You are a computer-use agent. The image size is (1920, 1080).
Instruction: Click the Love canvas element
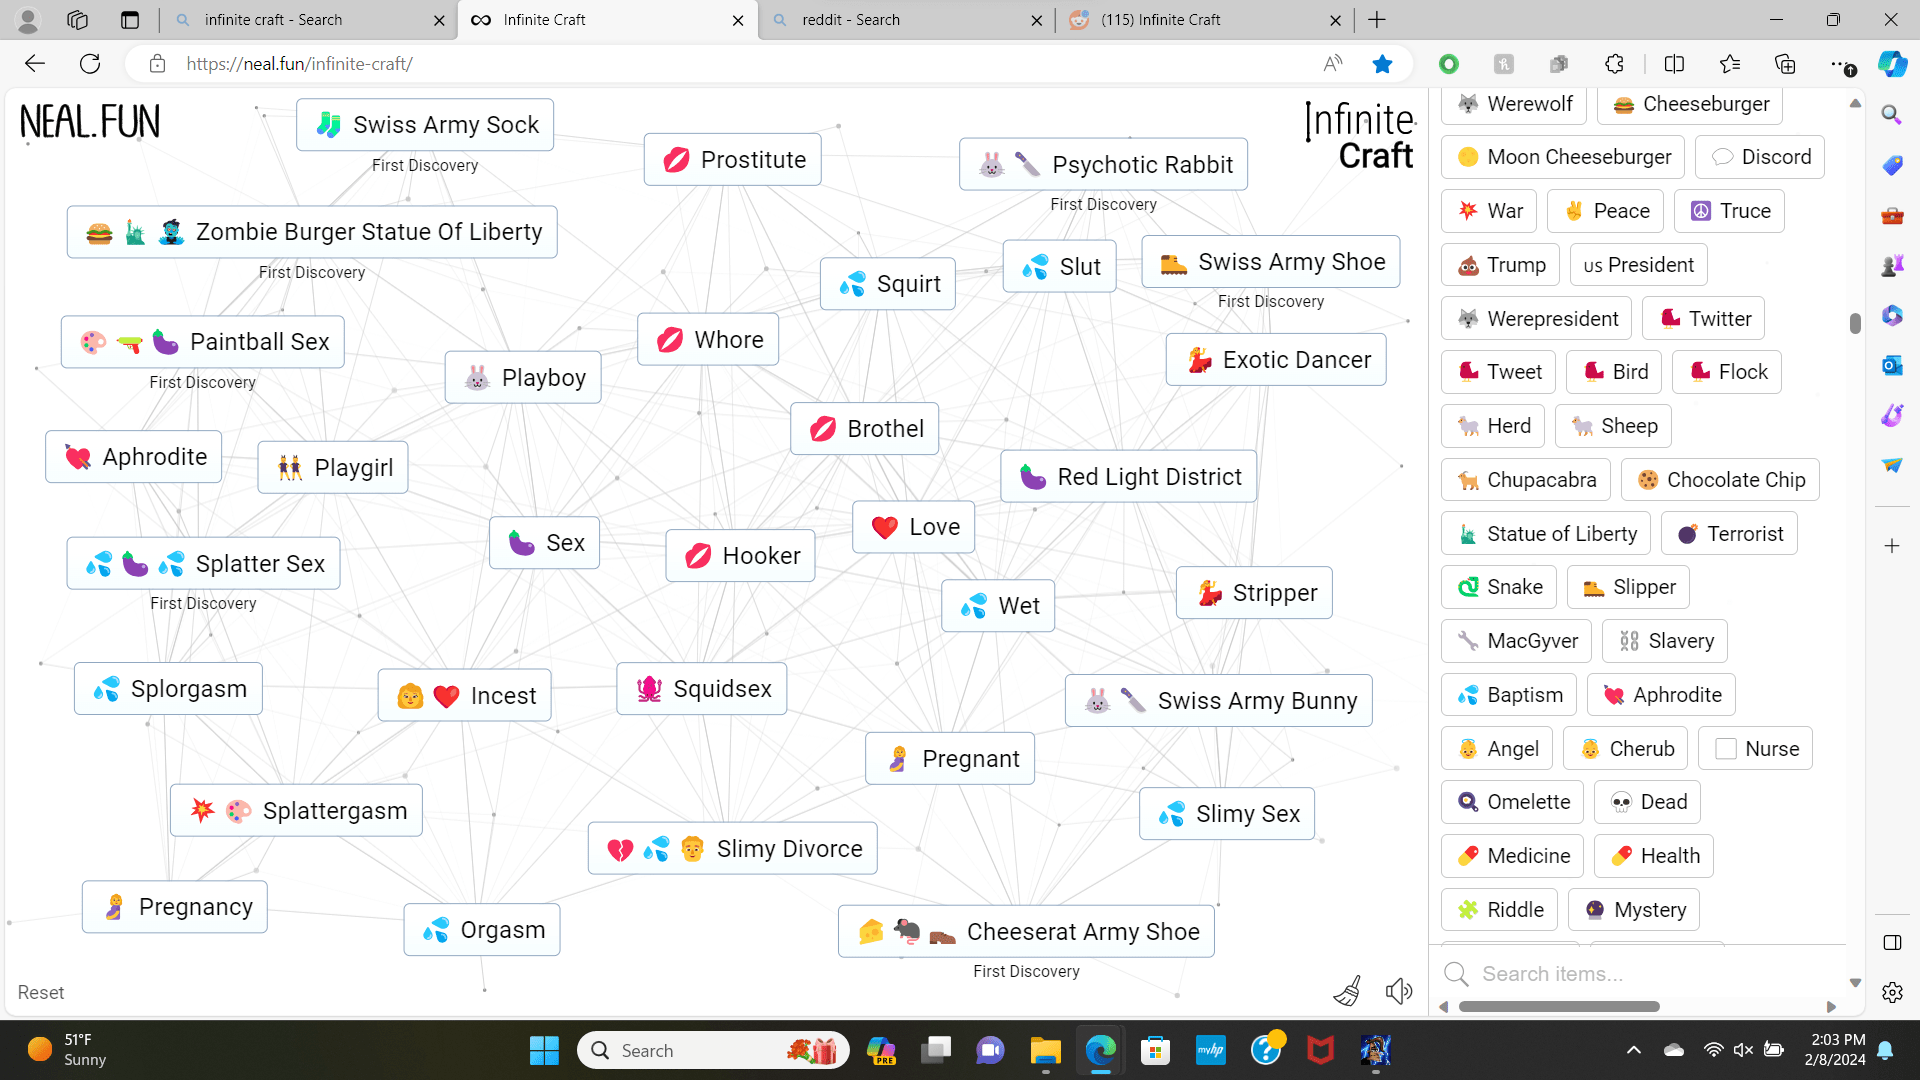[x=914, y=526]
